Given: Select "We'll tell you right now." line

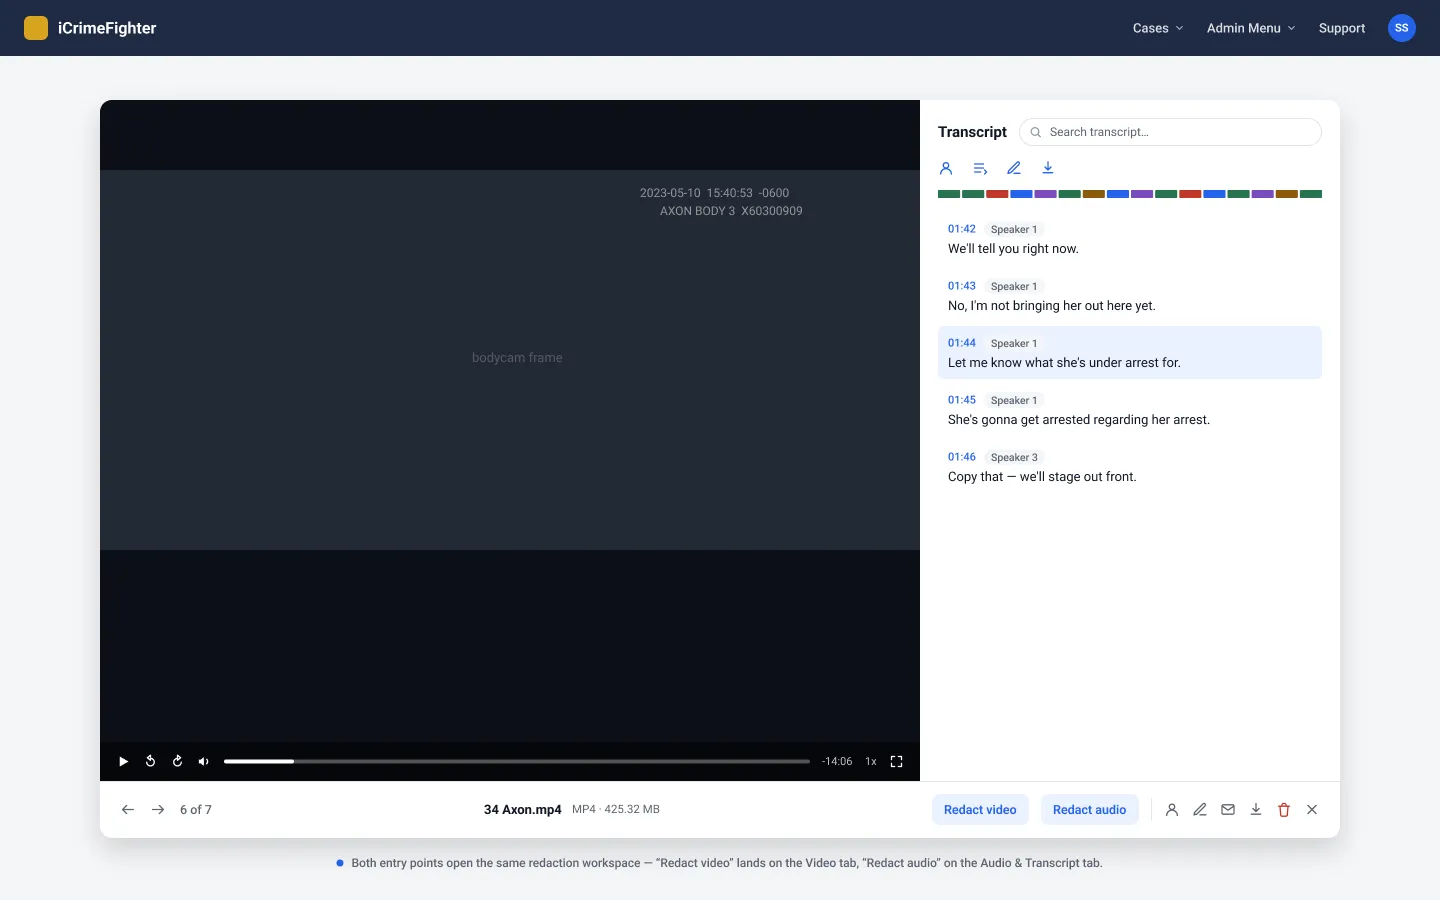Looking at the screenshot, I should [1013, 249].
